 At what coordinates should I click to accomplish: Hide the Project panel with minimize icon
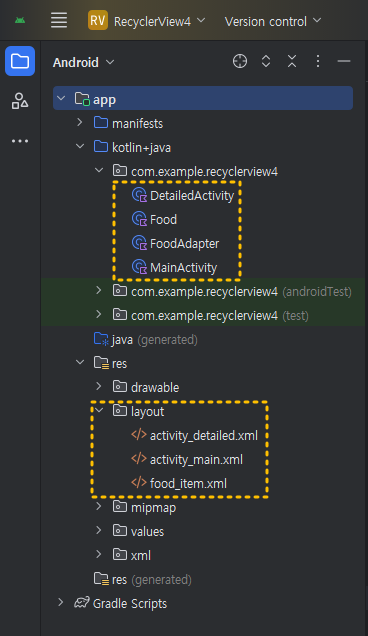pos(344,61)
